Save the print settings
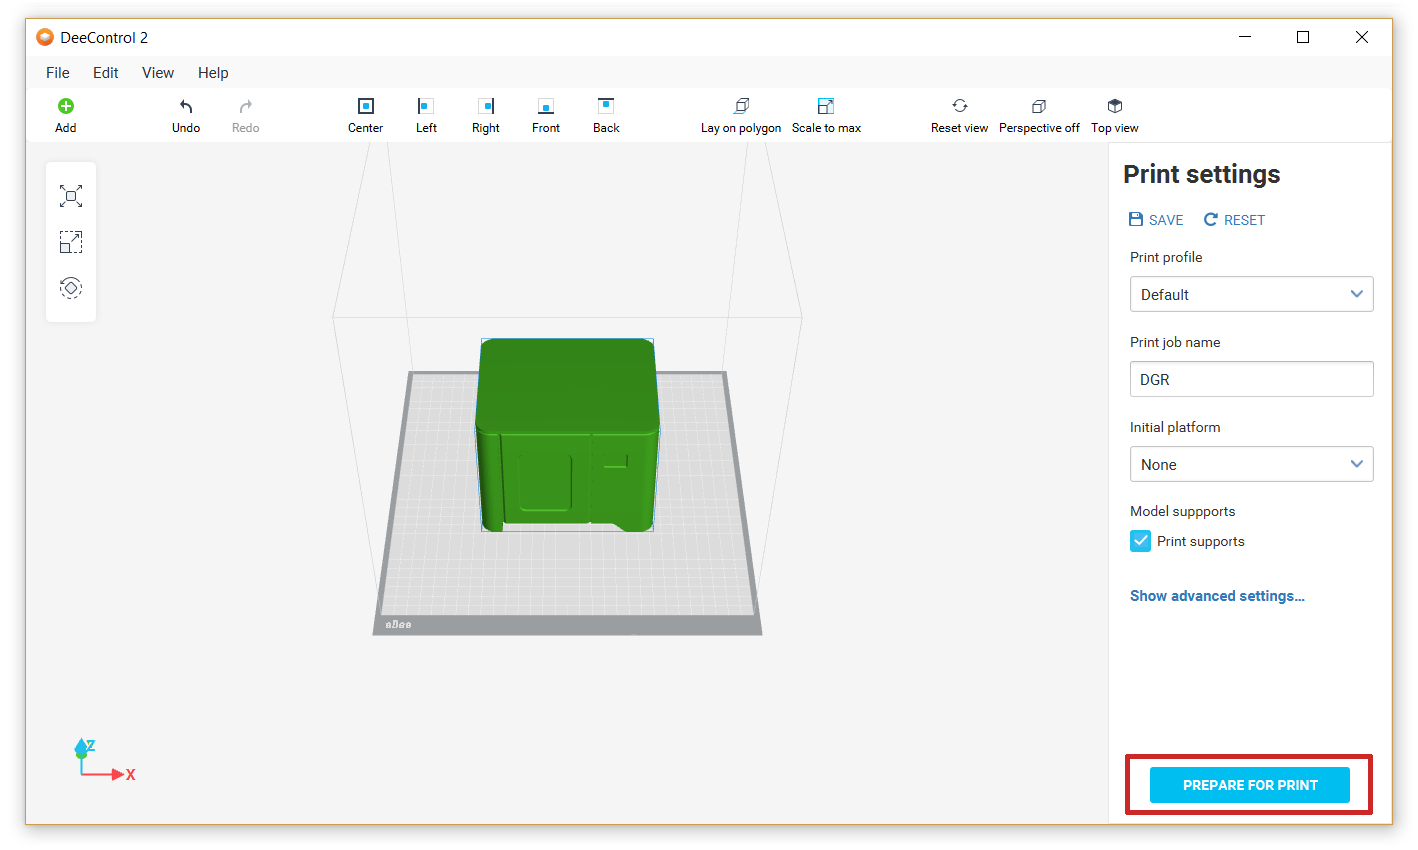The image size is (1418, 850). [1156, 220]
